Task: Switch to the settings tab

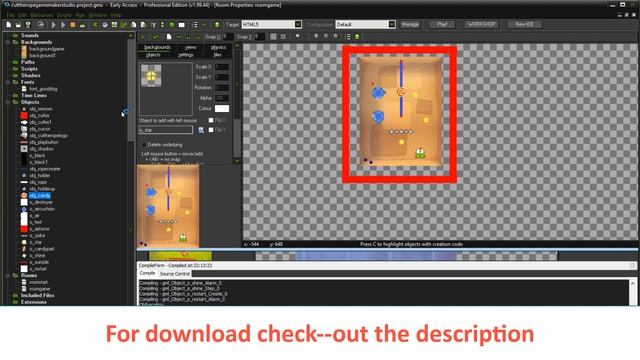Action: 186,55
